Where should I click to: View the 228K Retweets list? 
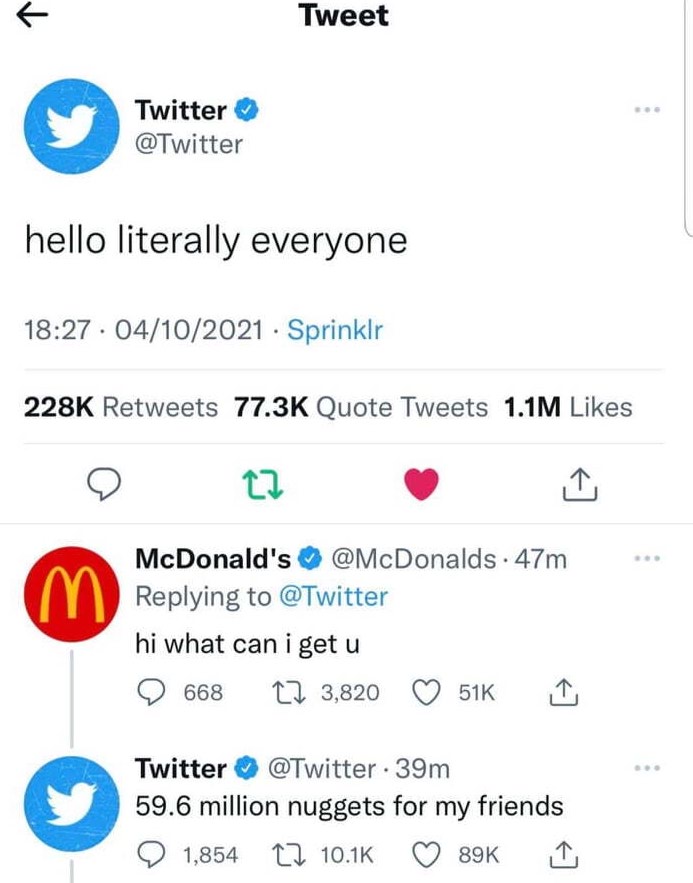121,407
